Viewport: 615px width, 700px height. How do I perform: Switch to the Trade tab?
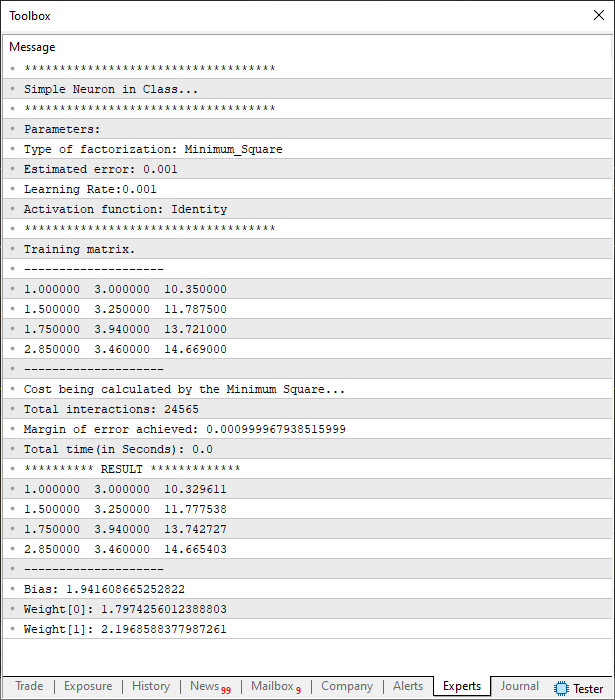coord(29,686)
